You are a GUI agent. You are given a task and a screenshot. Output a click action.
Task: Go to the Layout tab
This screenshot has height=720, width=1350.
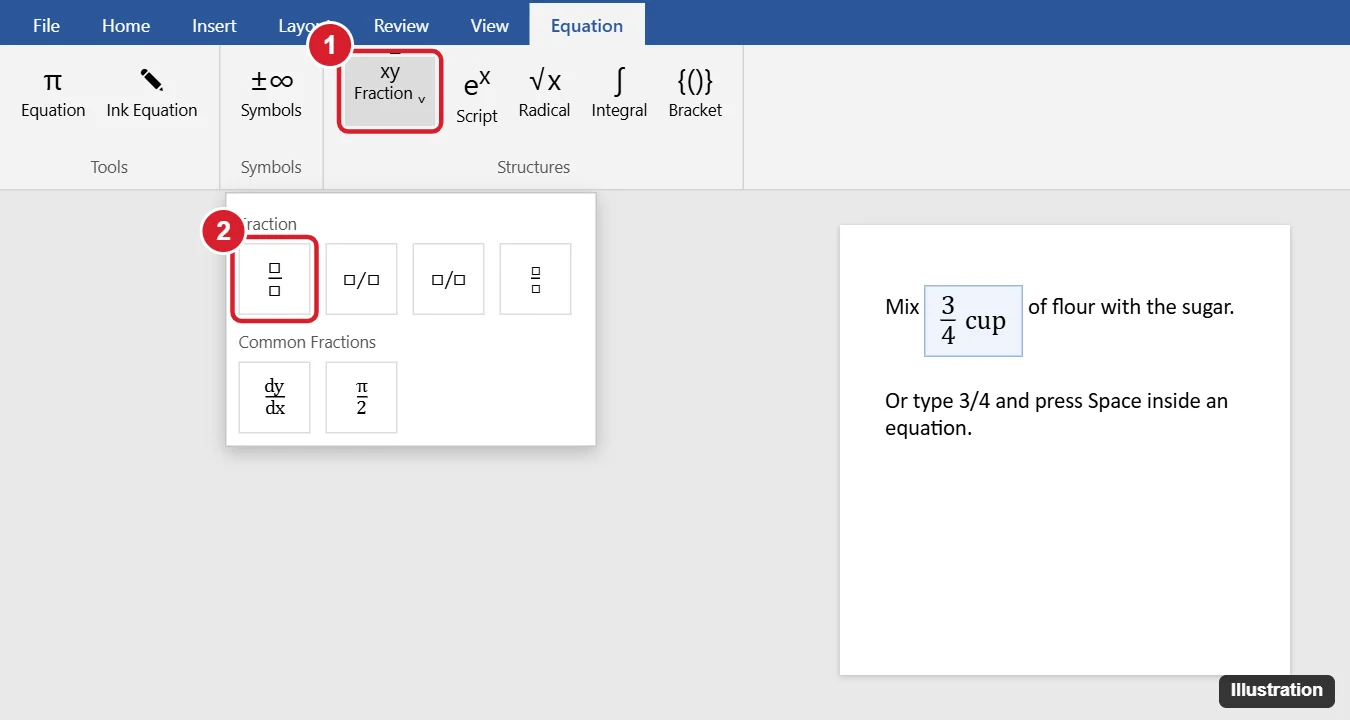tap(304, 26)
